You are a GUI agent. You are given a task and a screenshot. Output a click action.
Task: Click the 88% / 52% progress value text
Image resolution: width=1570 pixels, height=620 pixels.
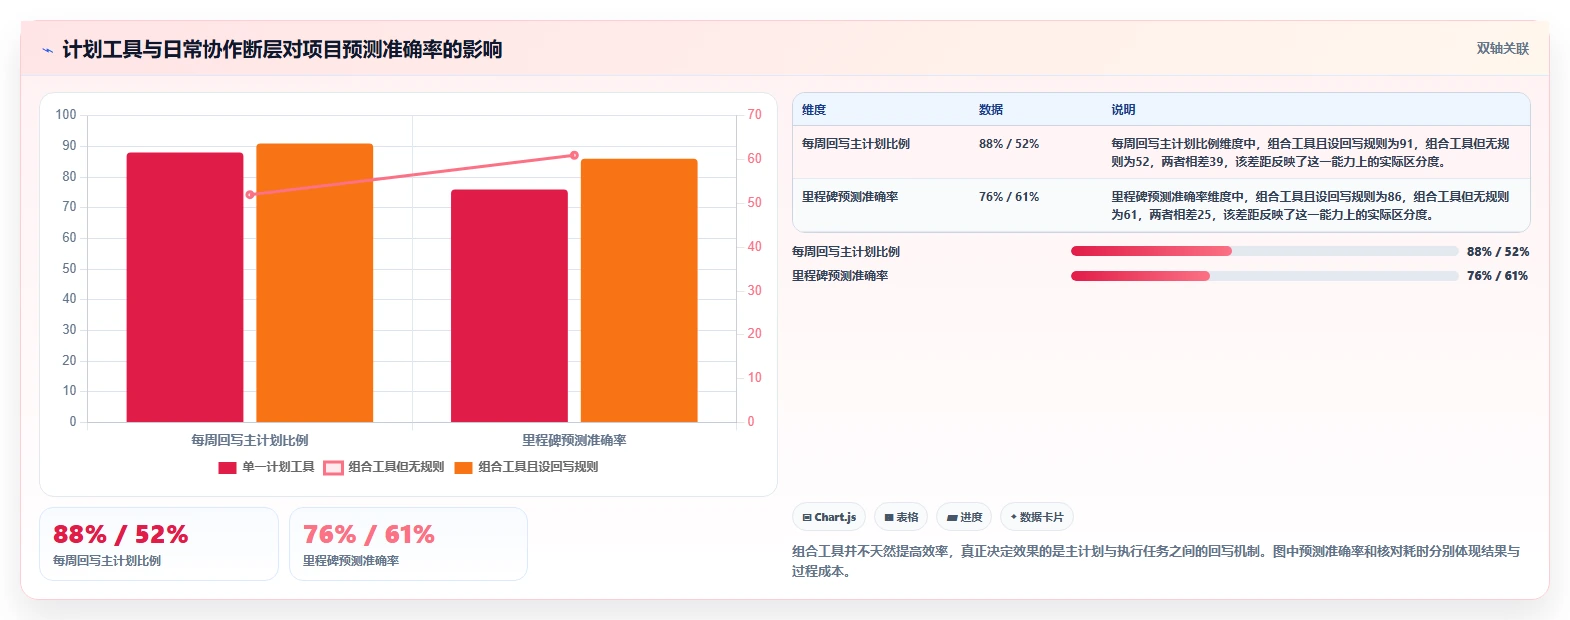[1498, 252]
